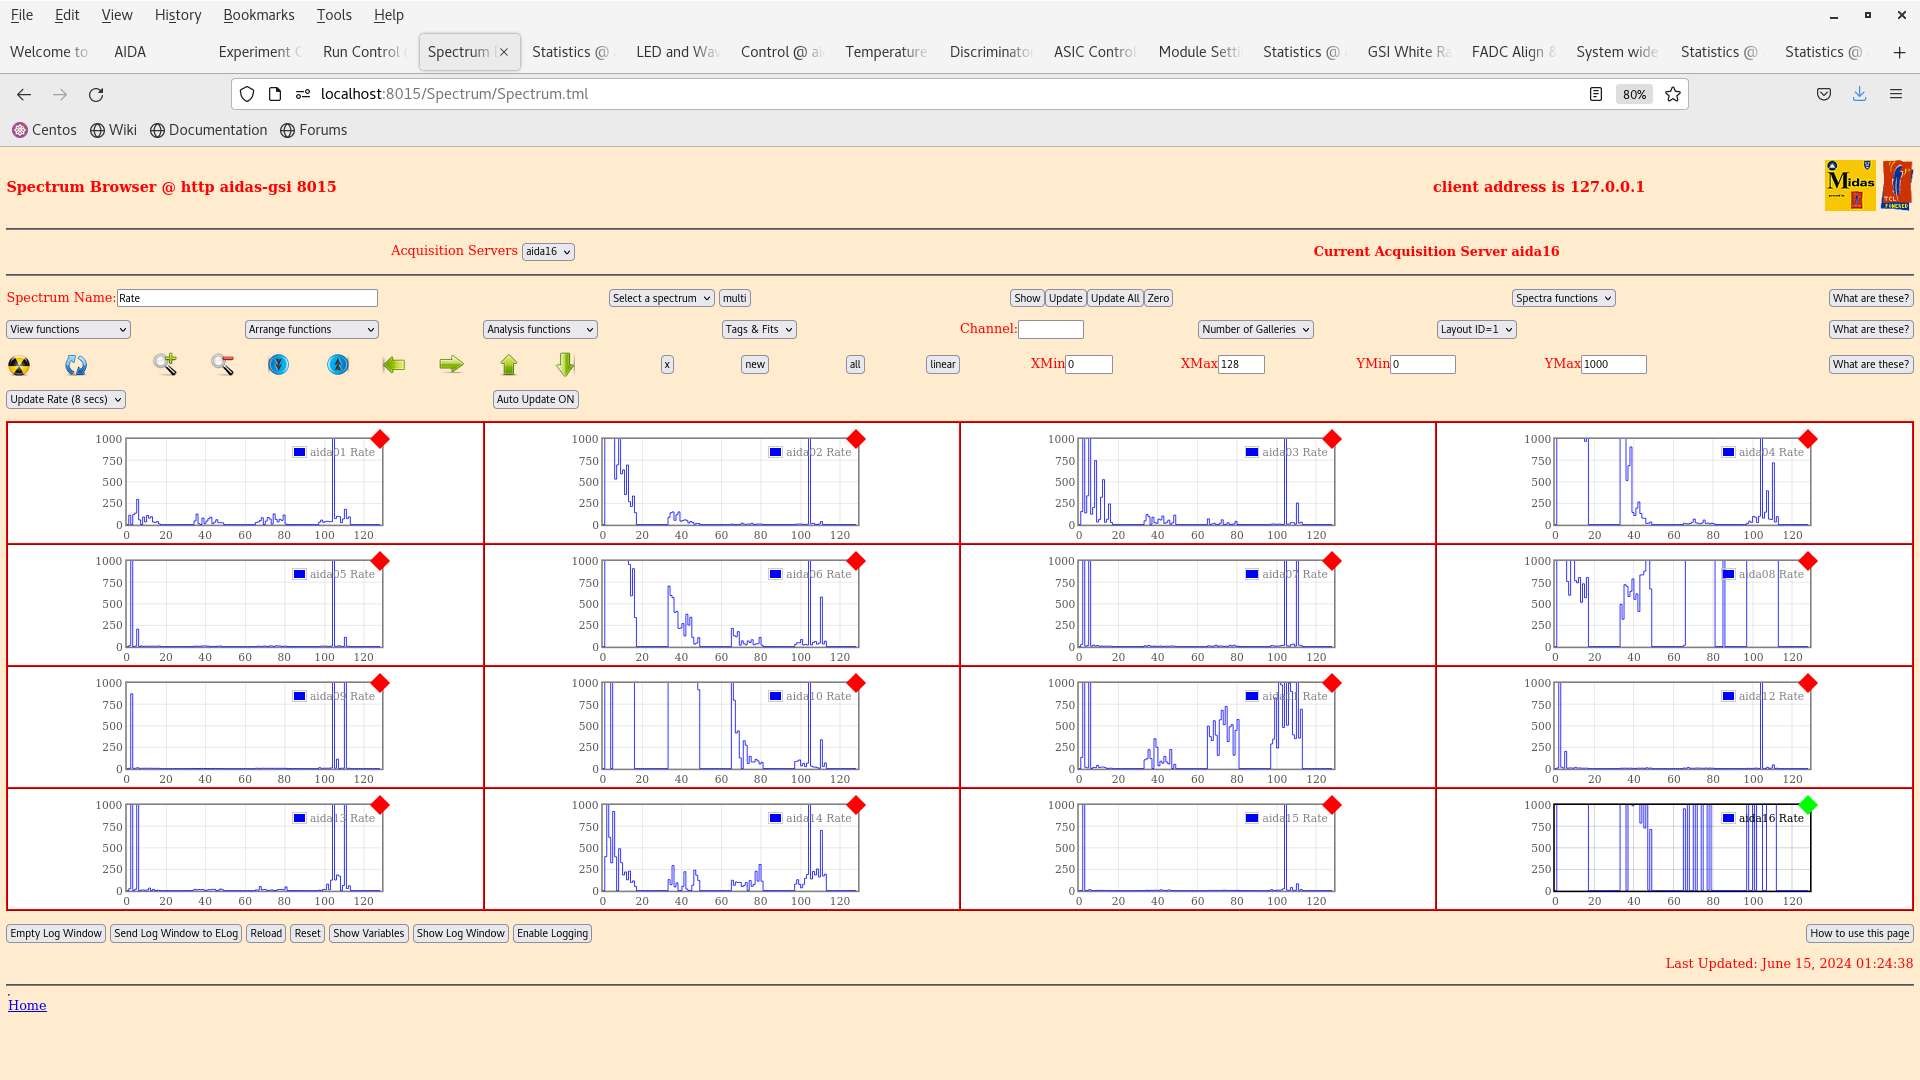
Task: Click the Update All button
Action: 1115,298
